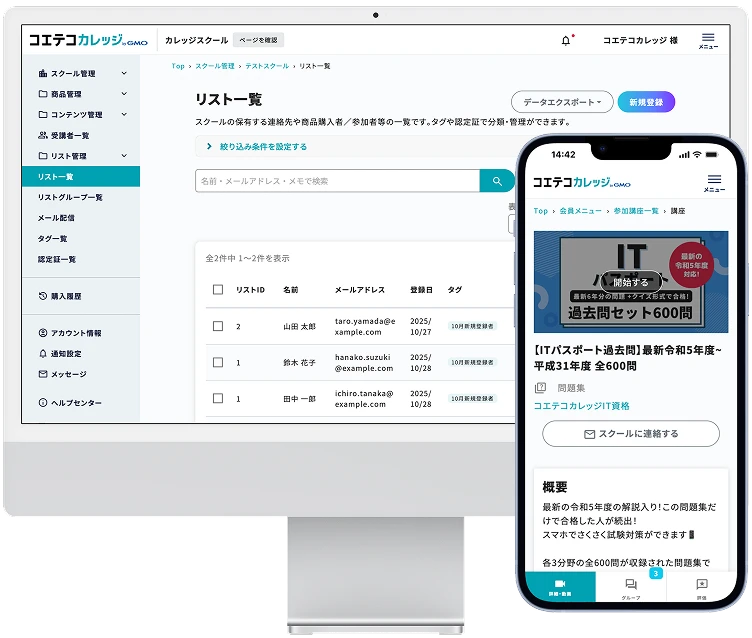This screenshot has height=638, width=752.
Task: Click the 問題集 question icon on phone
Action: click(x=540, y=388)
